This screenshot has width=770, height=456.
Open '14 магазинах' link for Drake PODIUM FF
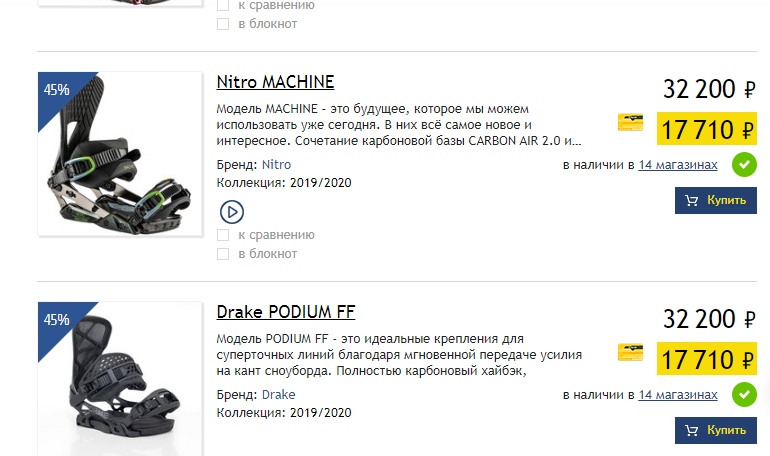tap(678, 395)
